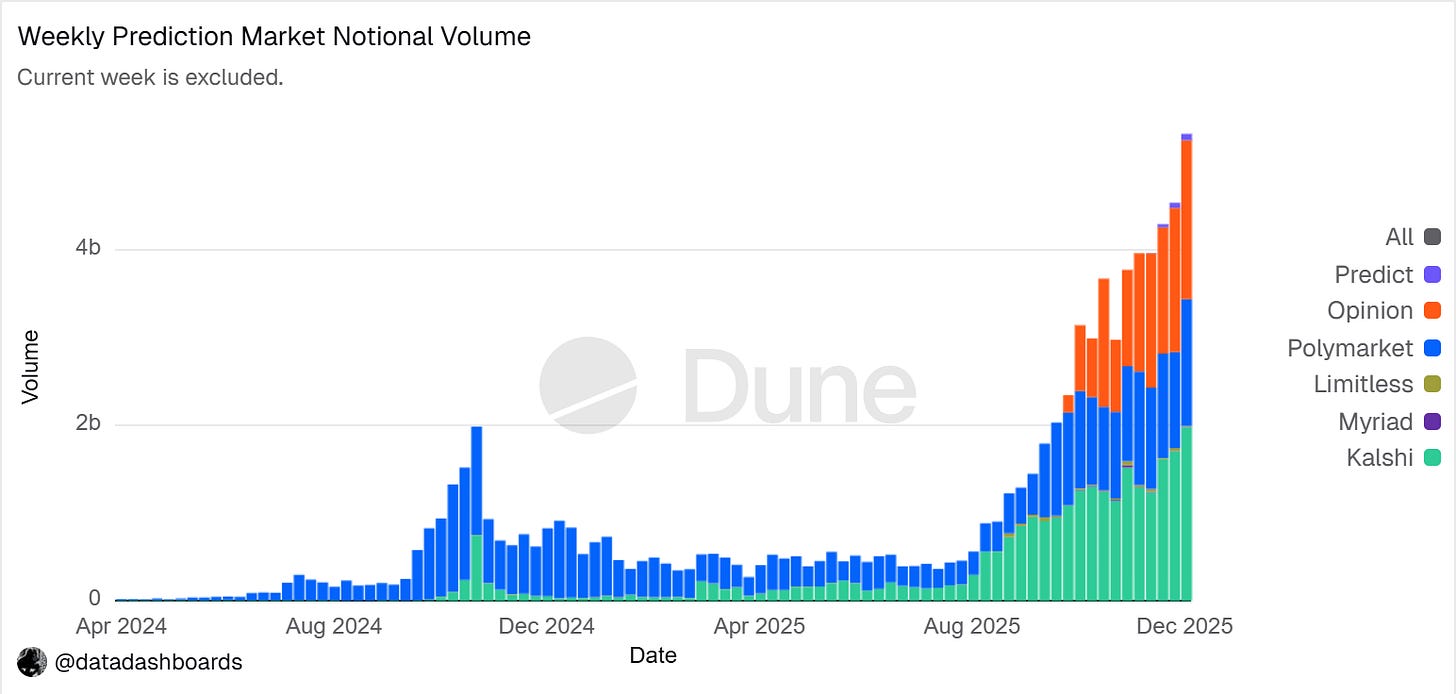Click the 4b y-axis label
This screenshot has height=694, width=1456.
[88, 249]
